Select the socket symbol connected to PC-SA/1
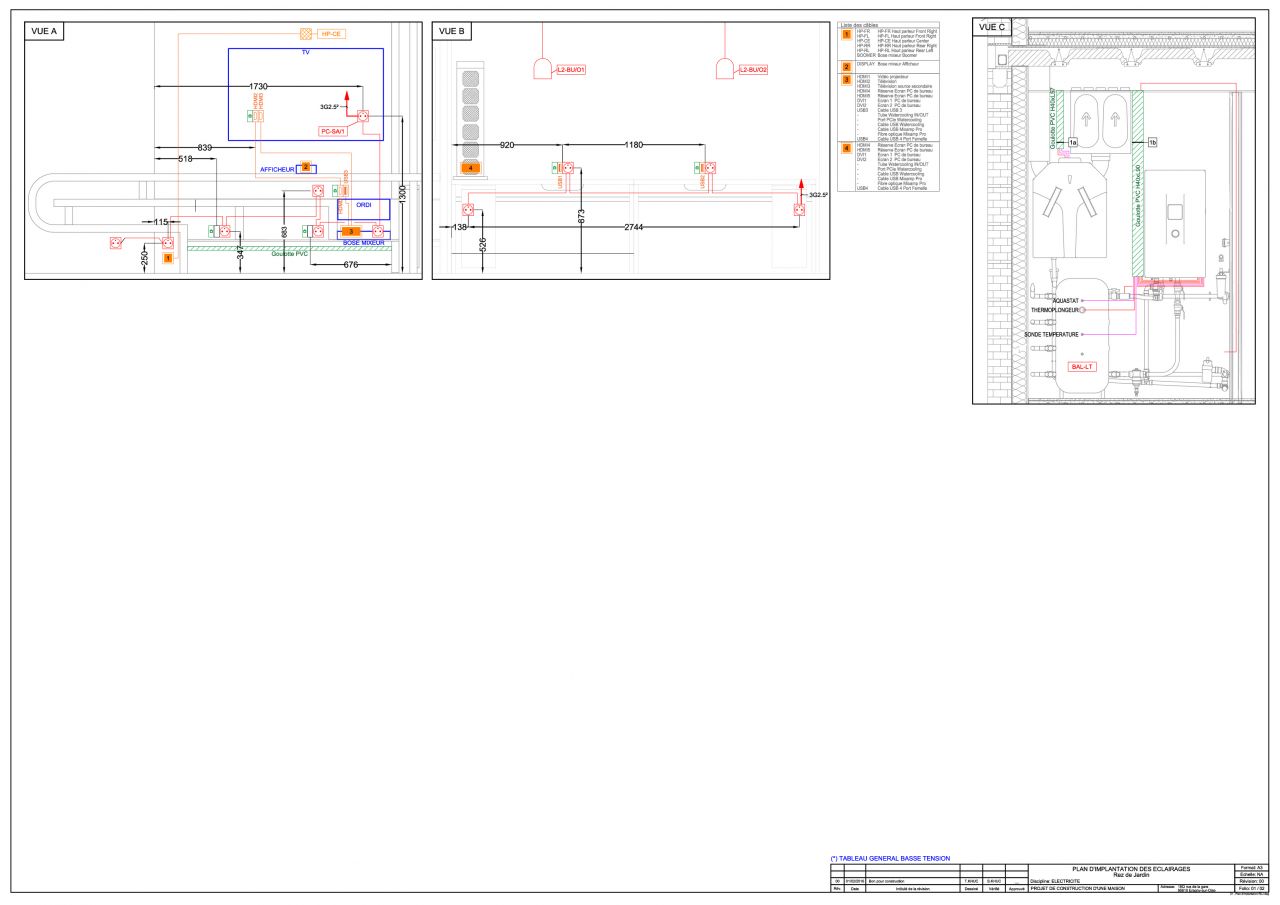1280x905 pixels. [364, 117]
